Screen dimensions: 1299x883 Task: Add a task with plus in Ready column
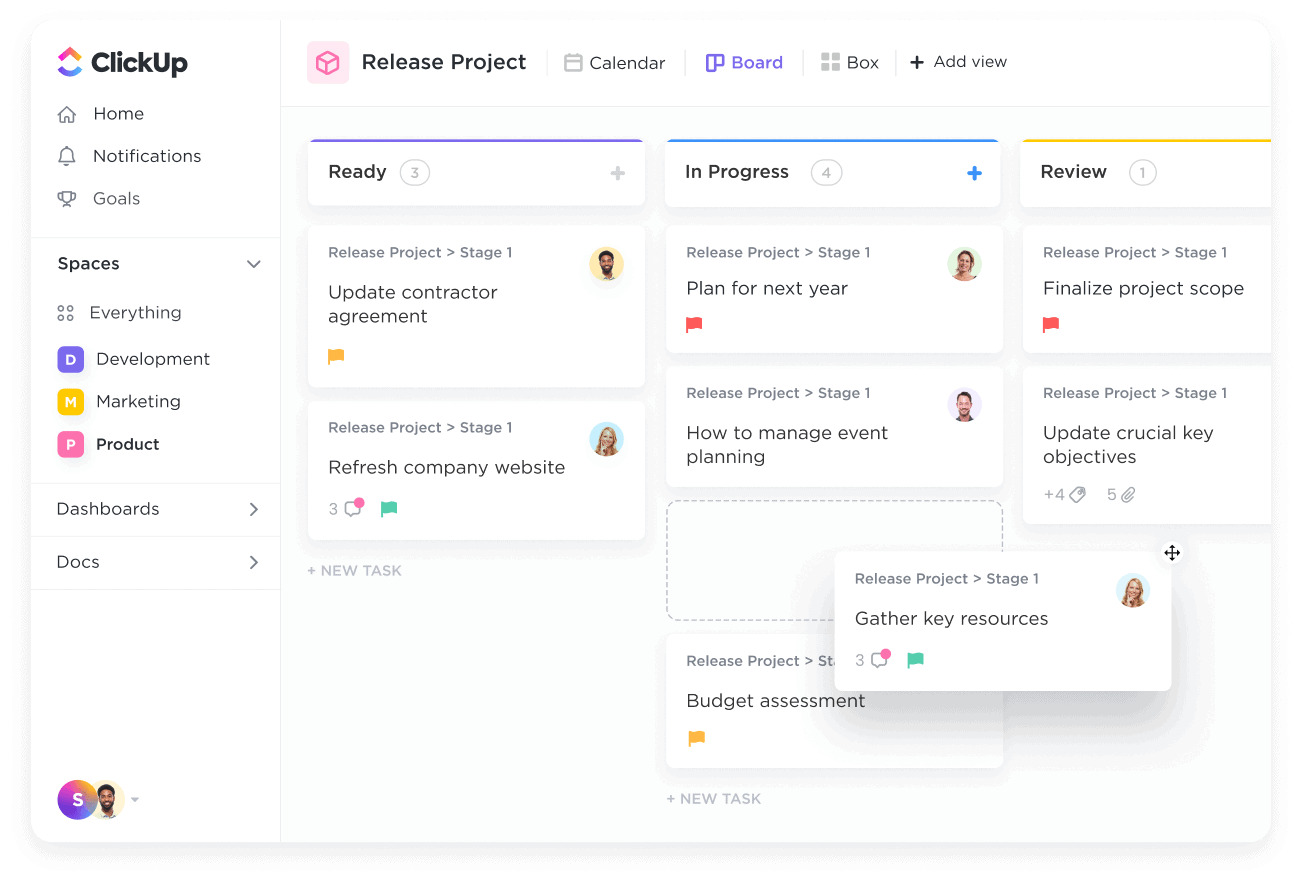point(618,173)
